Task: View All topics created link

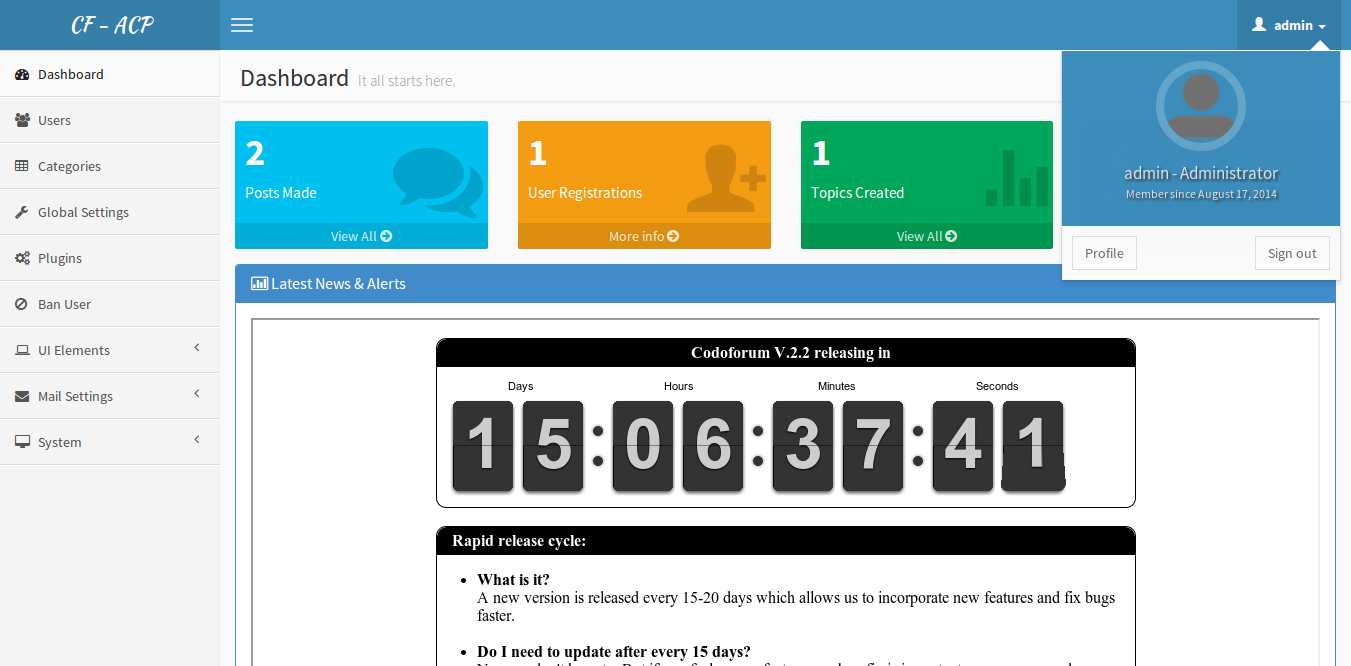Action: point(927,236)
